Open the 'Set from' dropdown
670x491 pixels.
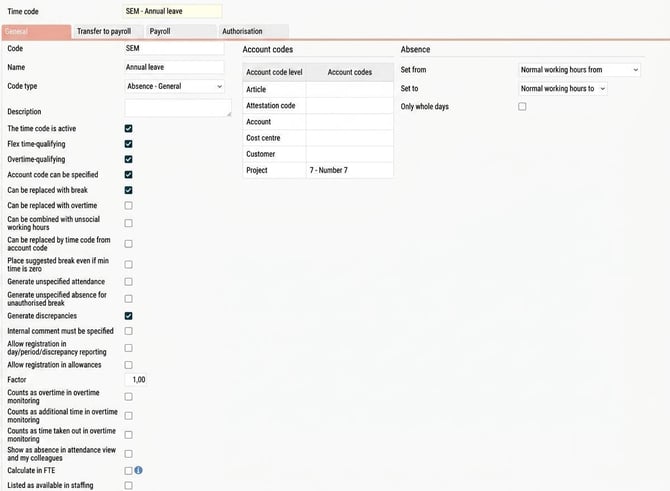579,70
